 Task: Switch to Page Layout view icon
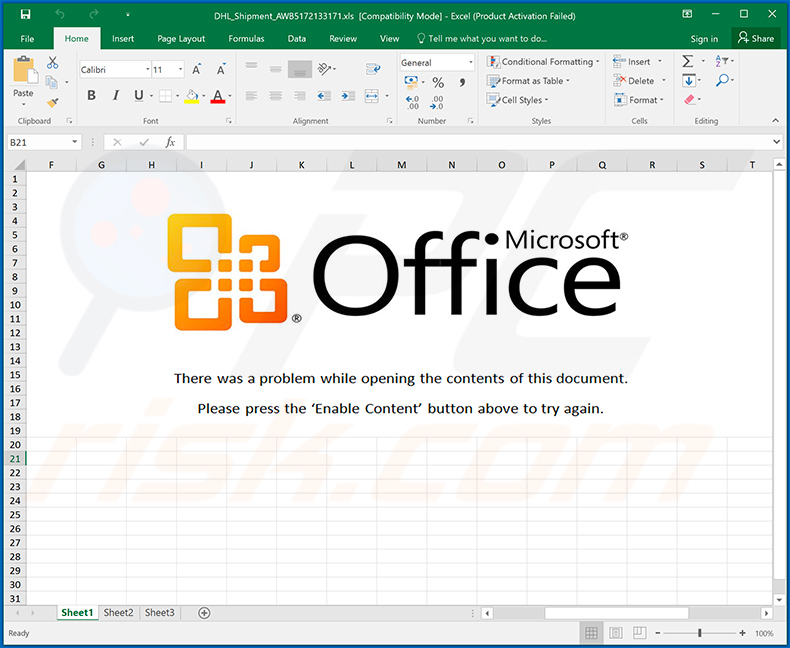tap(616, 633)
